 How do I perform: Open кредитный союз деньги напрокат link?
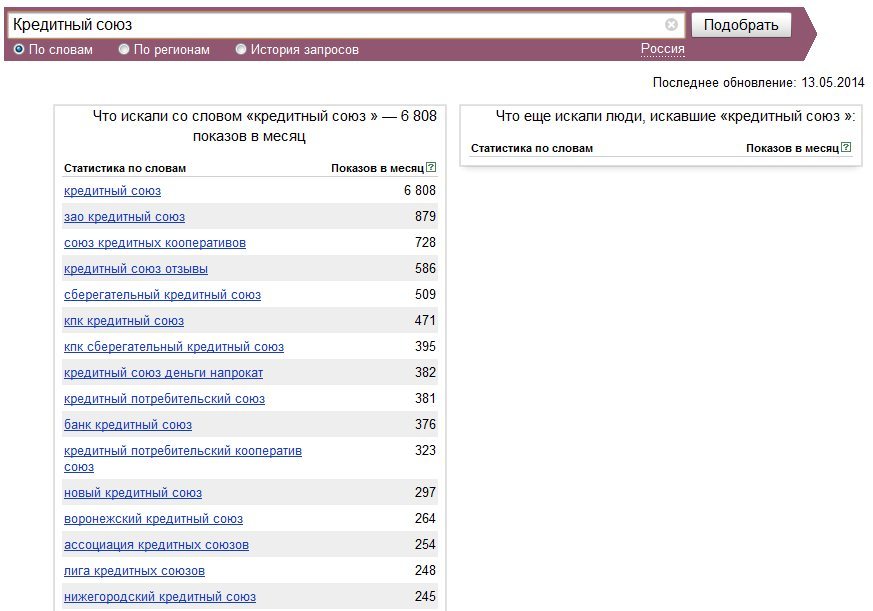pyautogui.click(x=164, y=373)
